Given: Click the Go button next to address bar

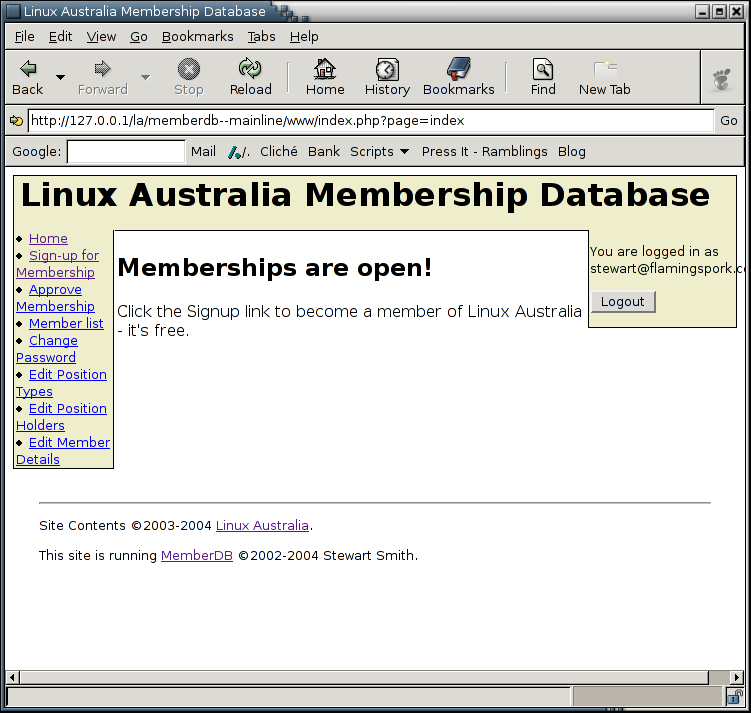Looking at the screenshot, I should [728, 121].
